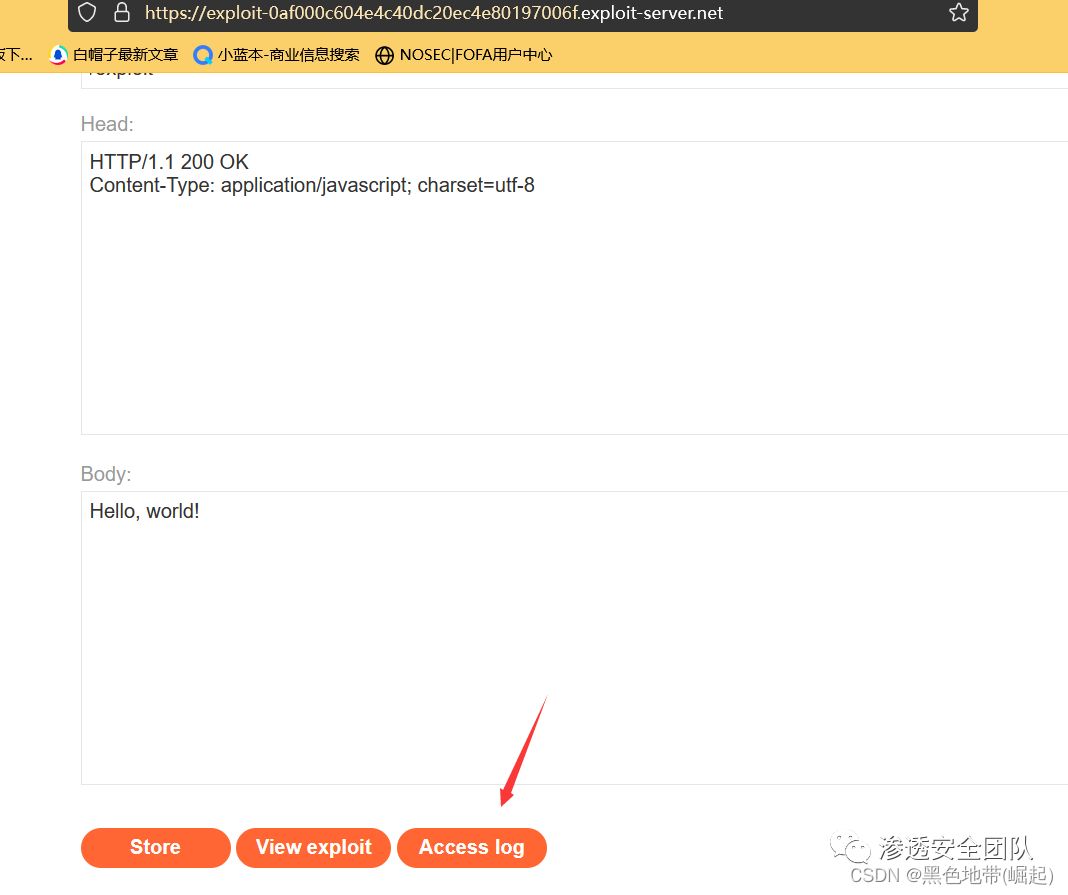The image size is (1068, 895).
Task: Click the View exploit button
Action: click(x=313, y=847)
